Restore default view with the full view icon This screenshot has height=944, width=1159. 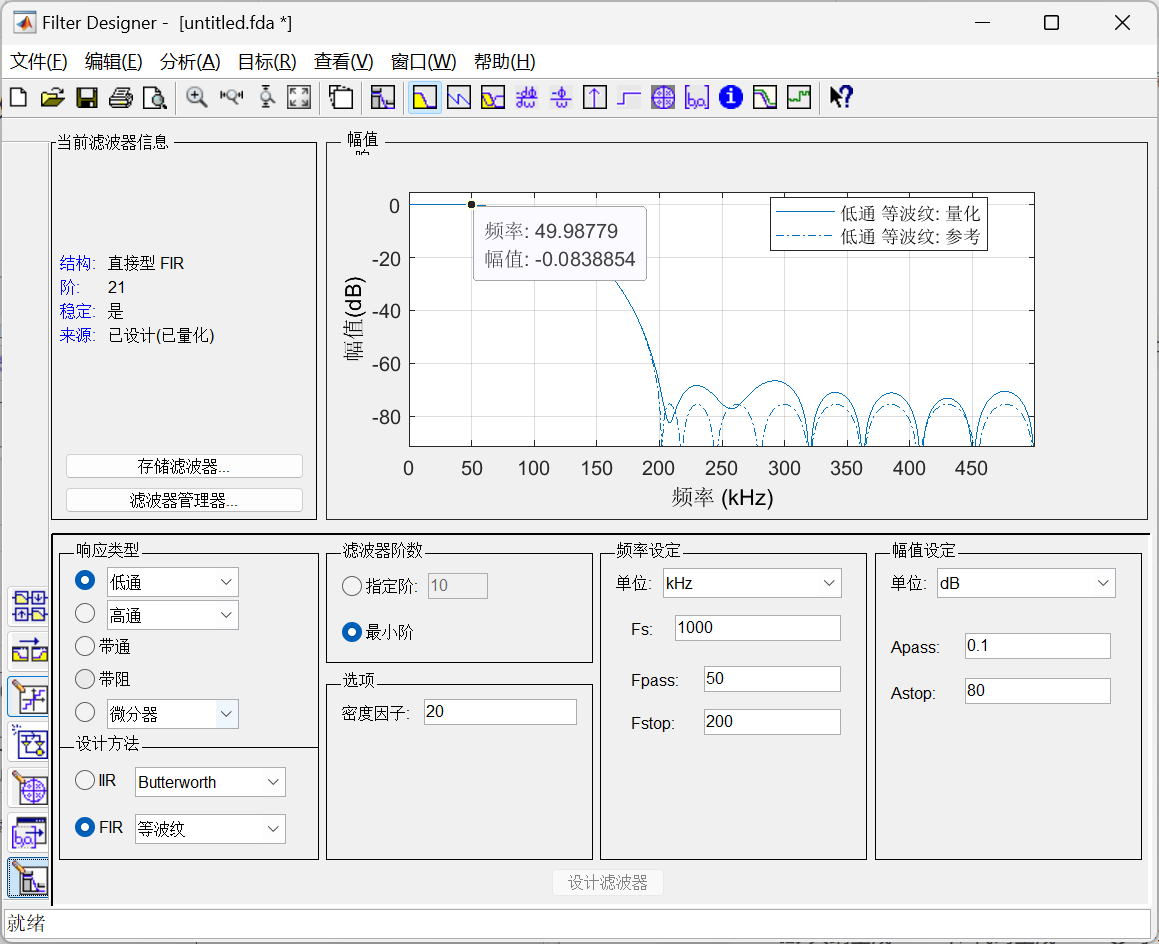coord(299,97)
